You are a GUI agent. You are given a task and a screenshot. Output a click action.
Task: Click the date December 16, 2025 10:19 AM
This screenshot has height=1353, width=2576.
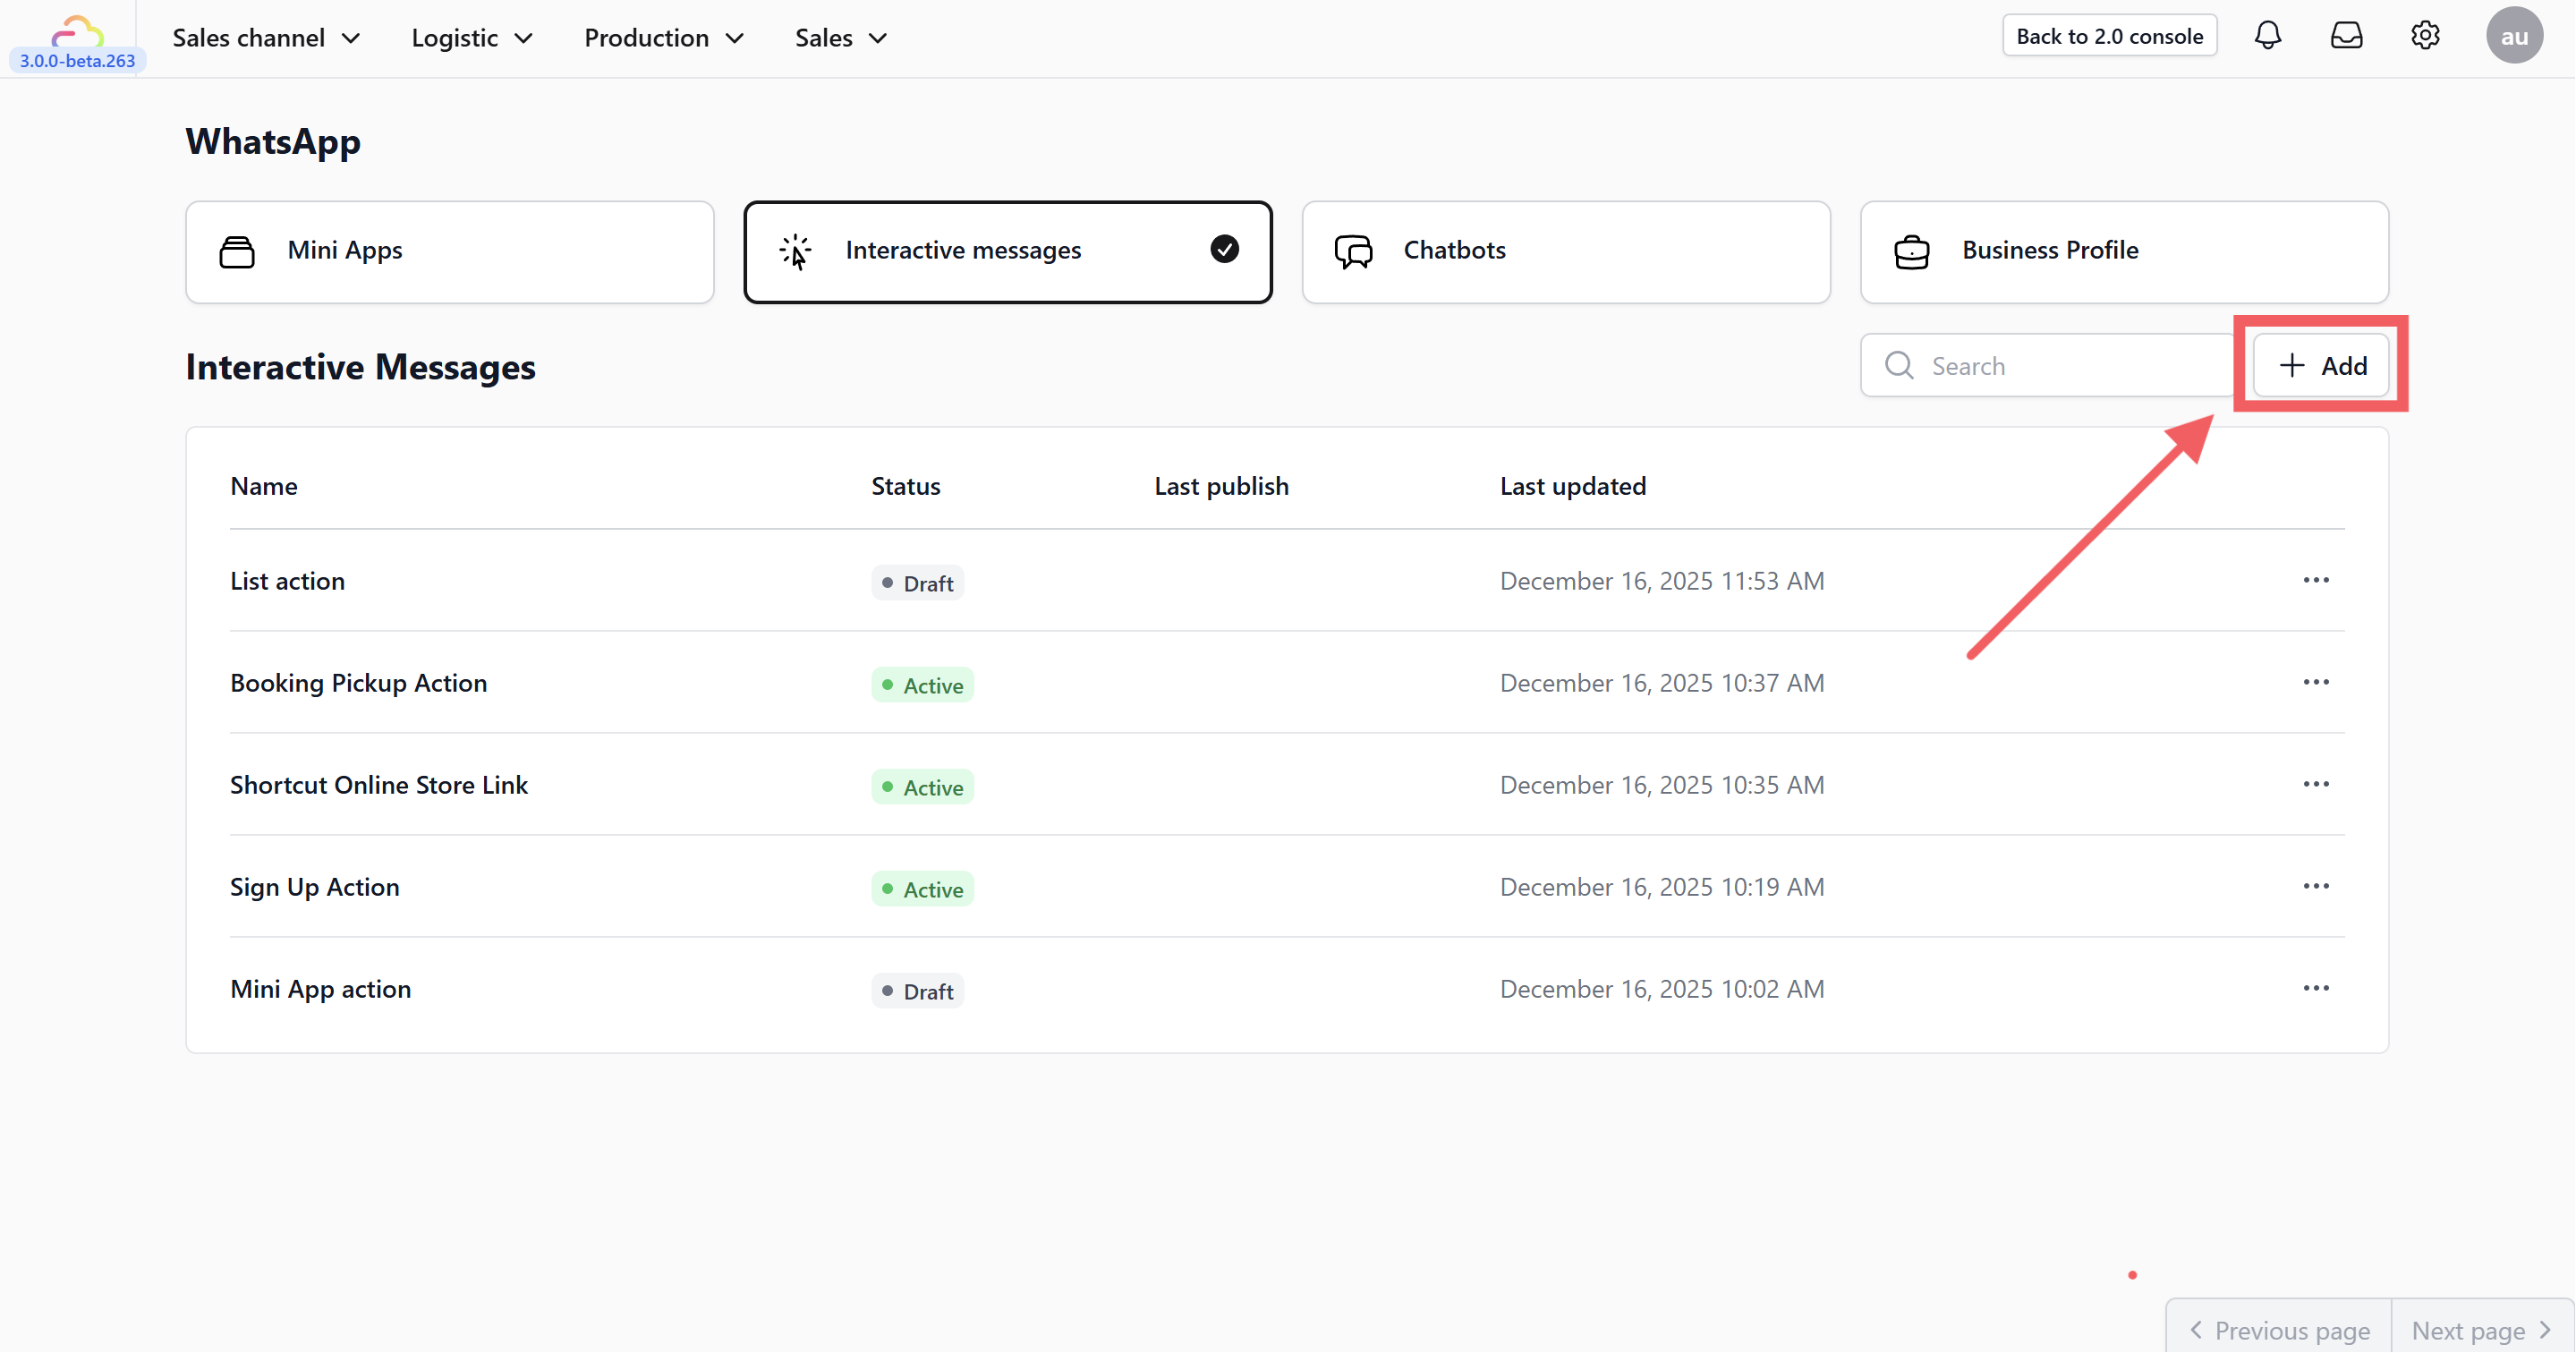[x=1662, y=887]
